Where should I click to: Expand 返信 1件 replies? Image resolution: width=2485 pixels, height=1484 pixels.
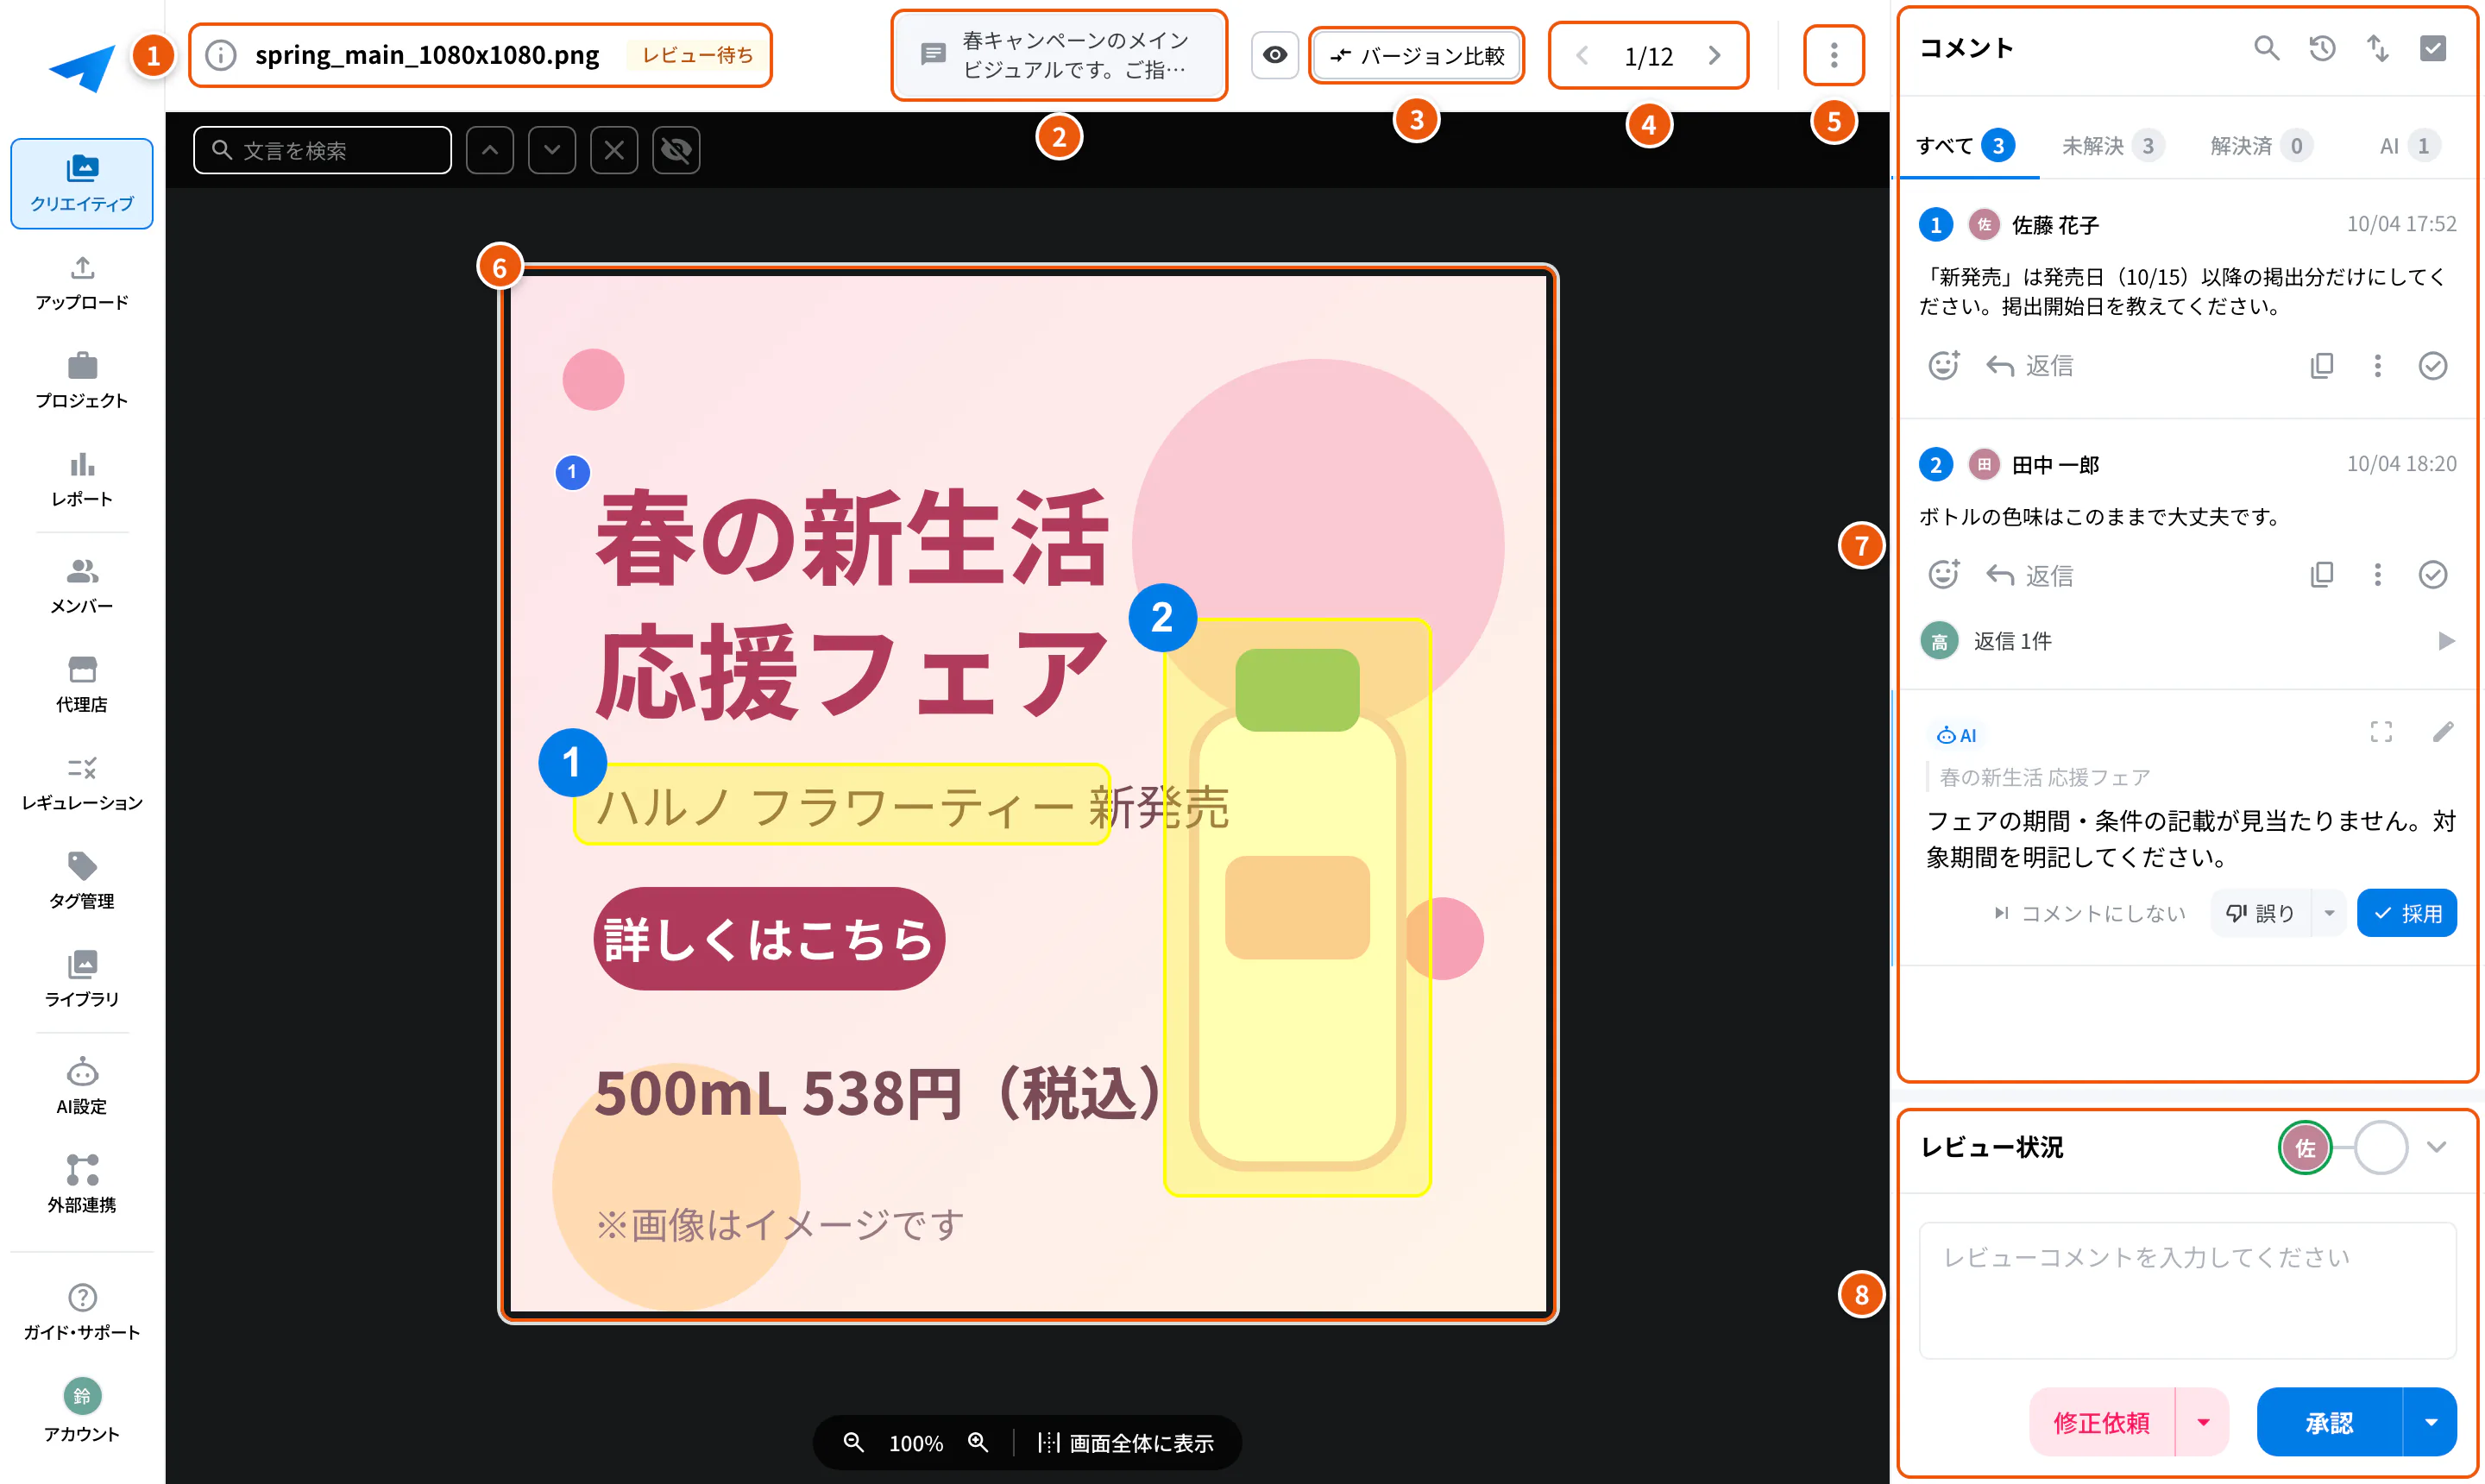pyautogui.click(x=2188, y=641)
